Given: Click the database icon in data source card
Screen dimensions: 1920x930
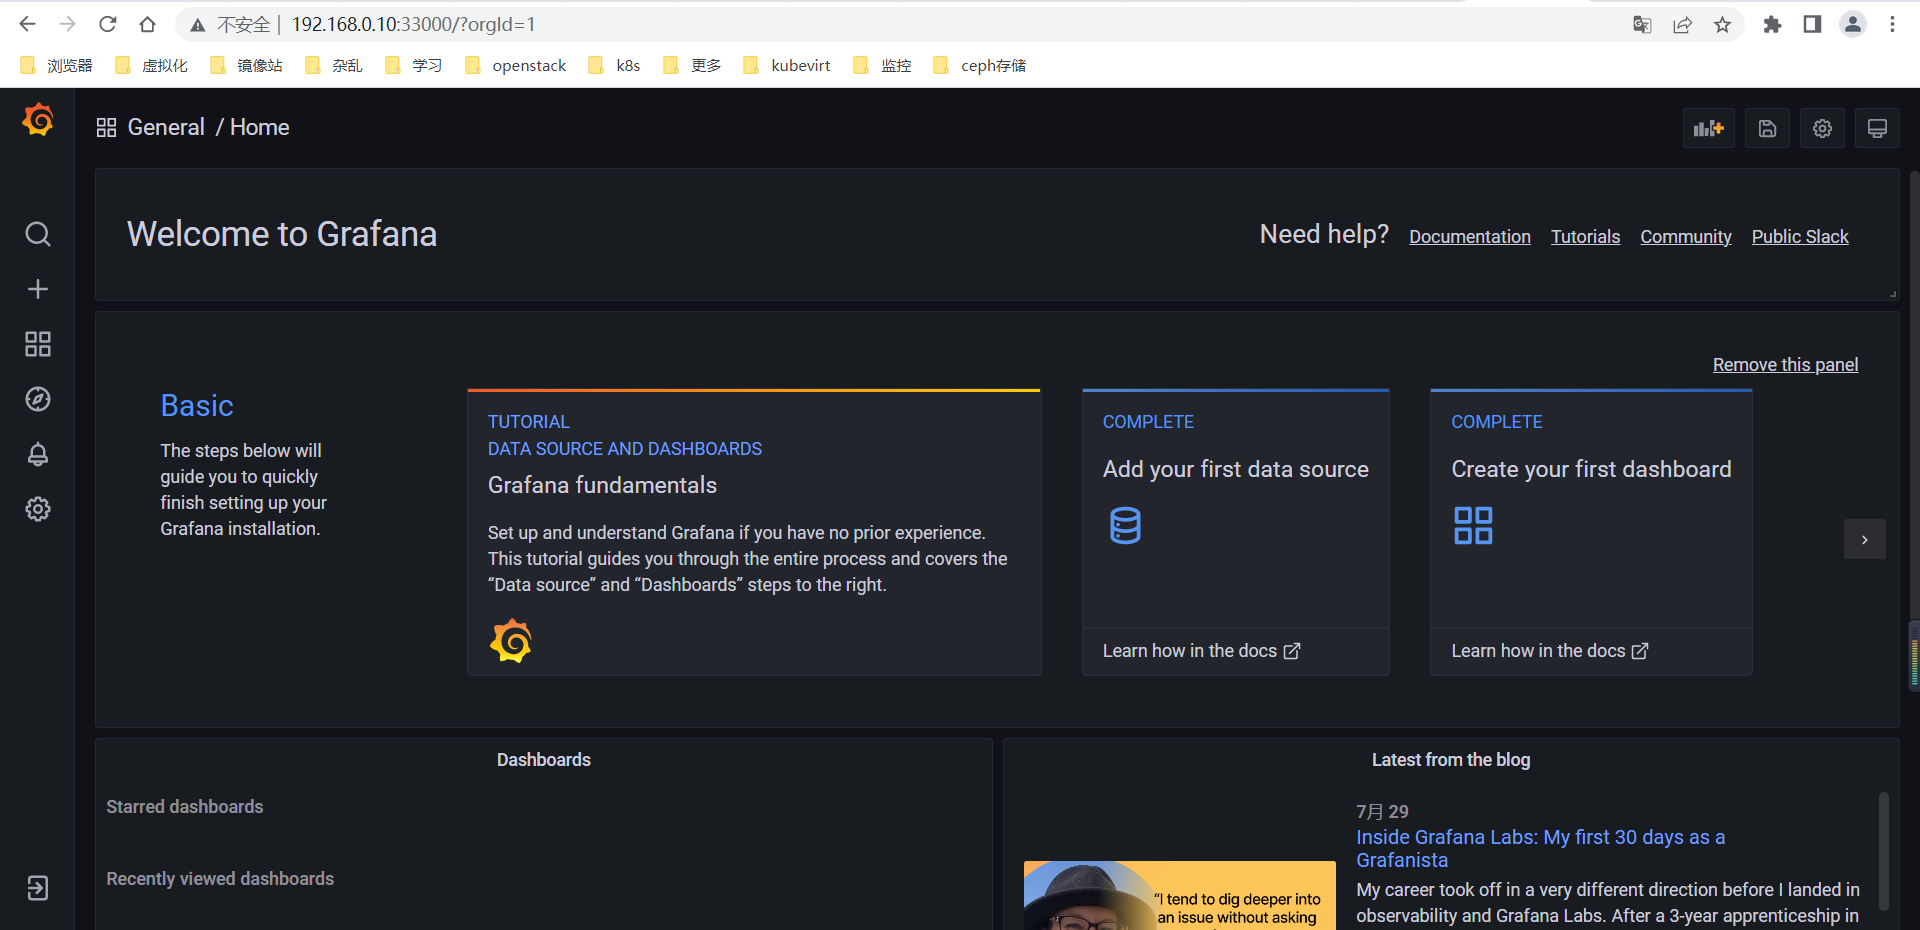Looking at the screenshot, I should coord(1125,525).
